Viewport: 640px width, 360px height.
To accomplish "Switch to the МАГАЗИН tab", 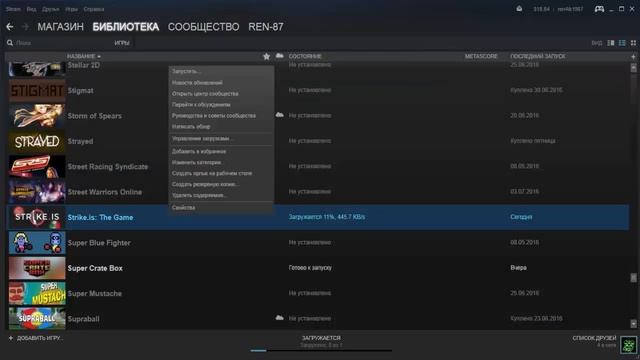I will (60, 27).
